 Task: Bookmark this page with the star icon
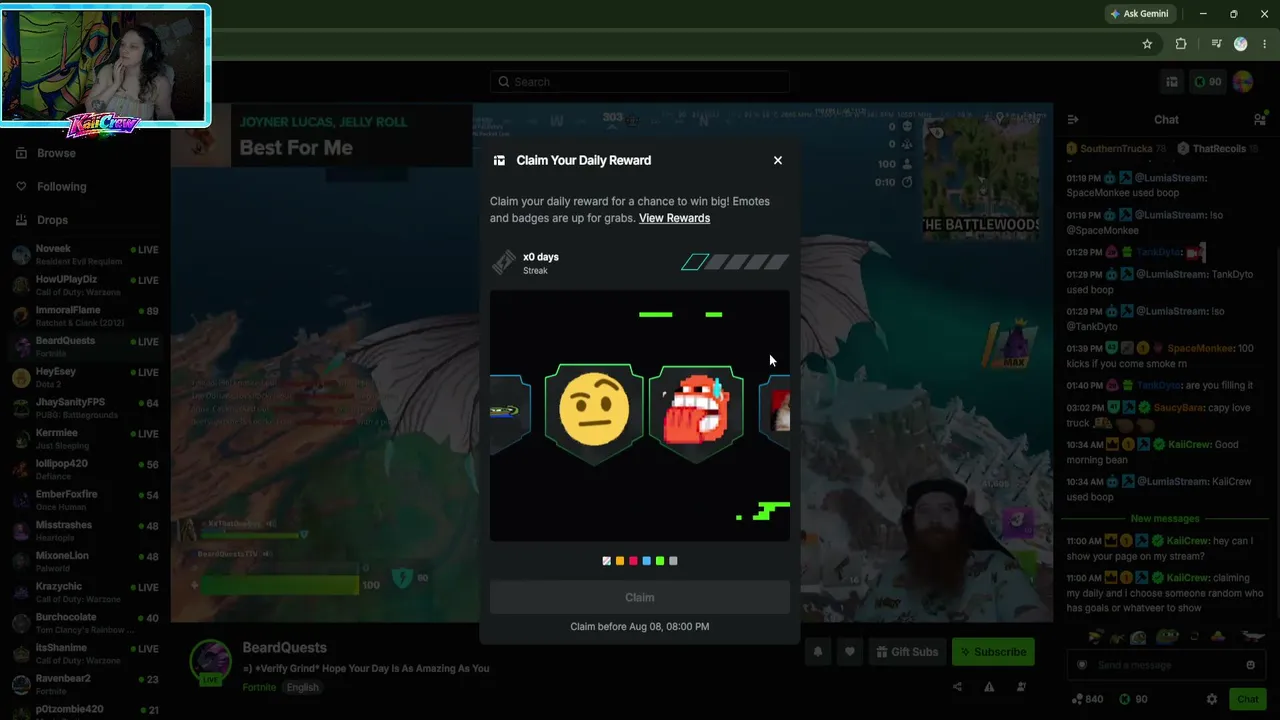coord(1147,44)
